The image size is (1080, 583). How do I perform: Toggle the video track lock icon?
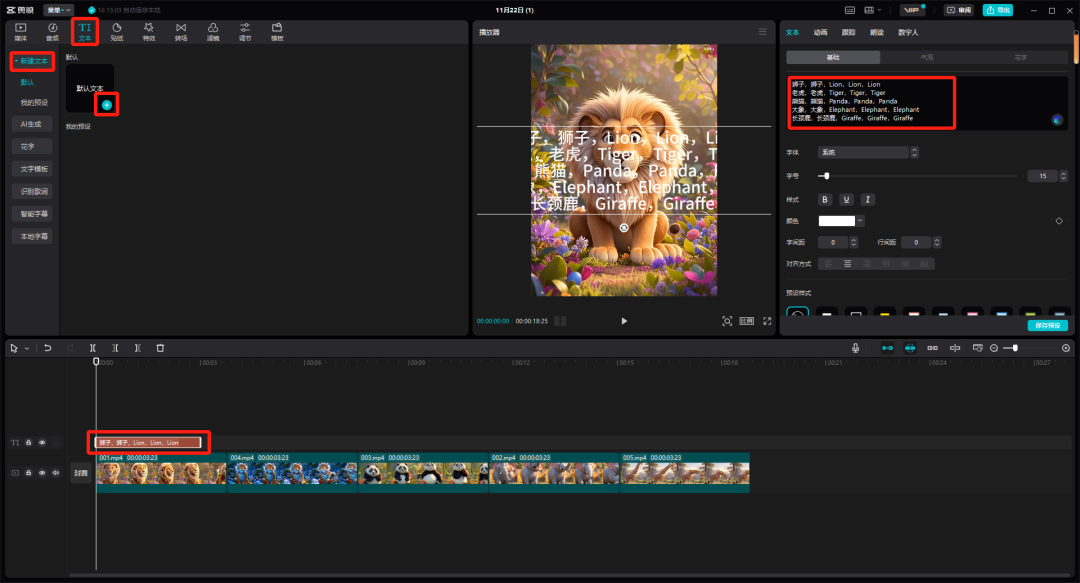[x=28, y=473]
